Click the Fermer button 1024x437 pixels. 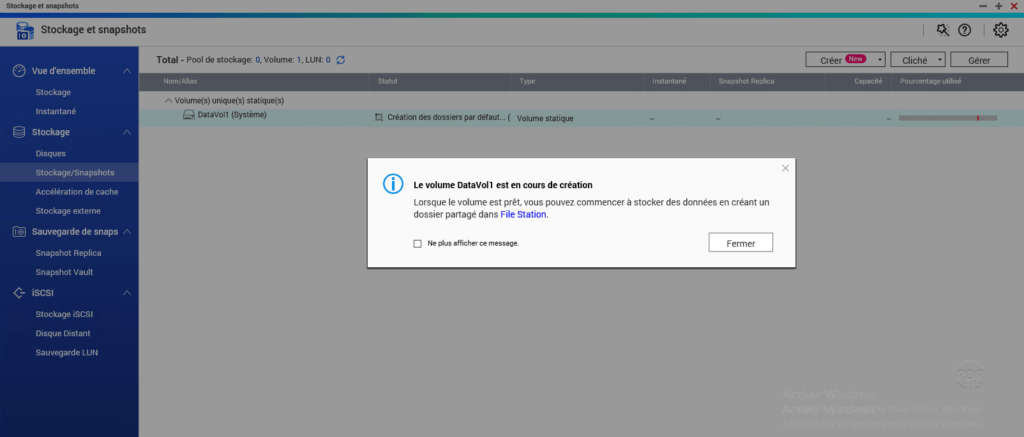(x=740, y=243)
